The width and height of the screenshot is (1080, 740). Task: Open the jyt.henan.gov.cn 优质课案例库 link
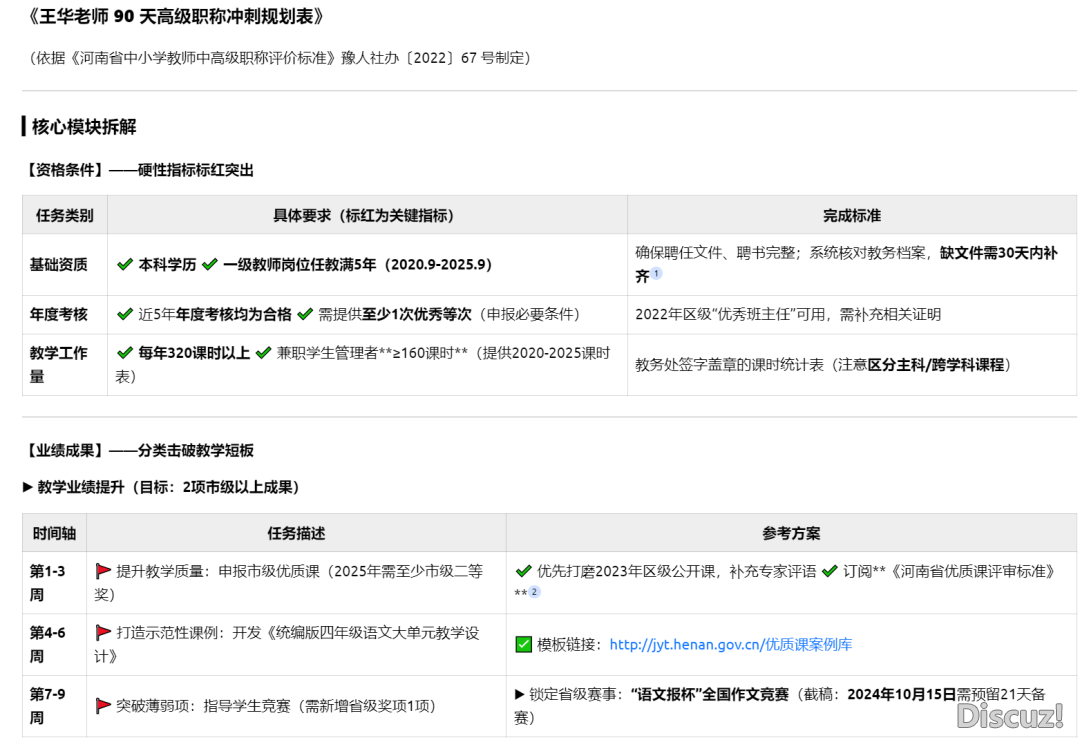(731, 645)
